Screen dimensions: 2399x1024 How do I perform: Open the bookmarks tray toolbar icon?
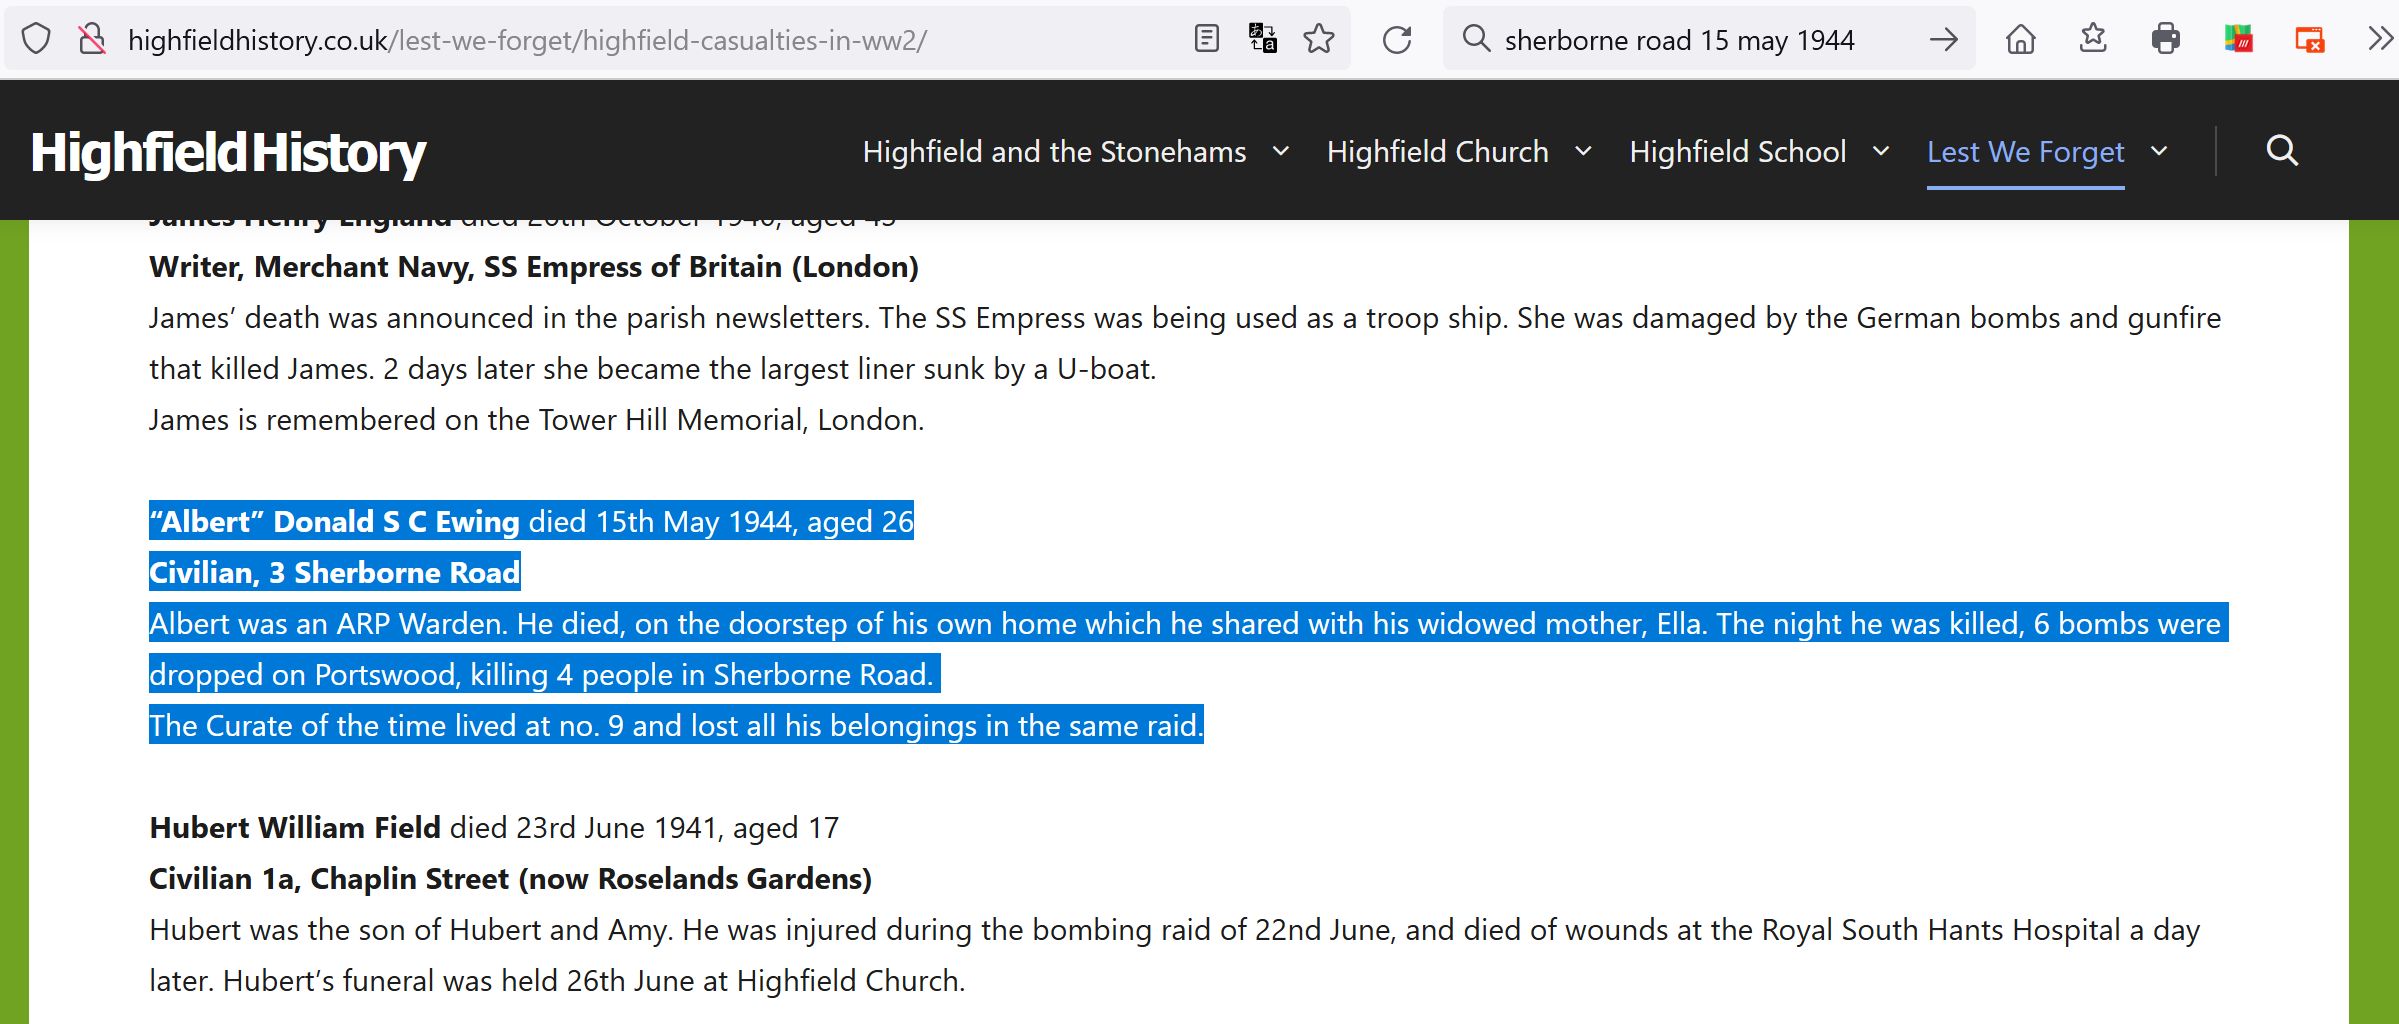(x=2093, y=40)
